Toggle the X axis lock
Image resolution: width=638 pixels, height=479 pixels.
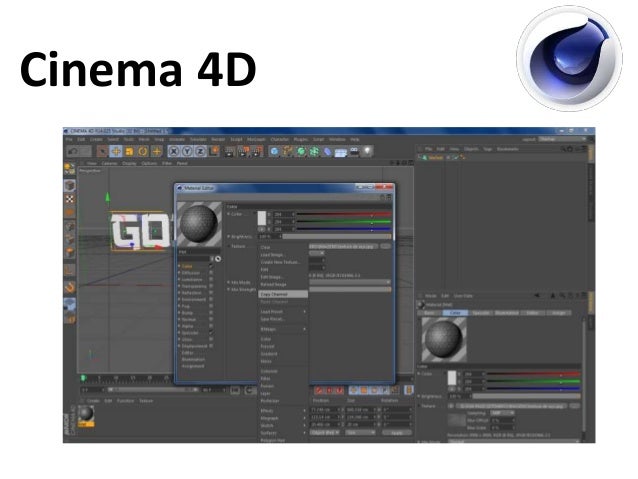pyautogui.click(x=174, y=152)
